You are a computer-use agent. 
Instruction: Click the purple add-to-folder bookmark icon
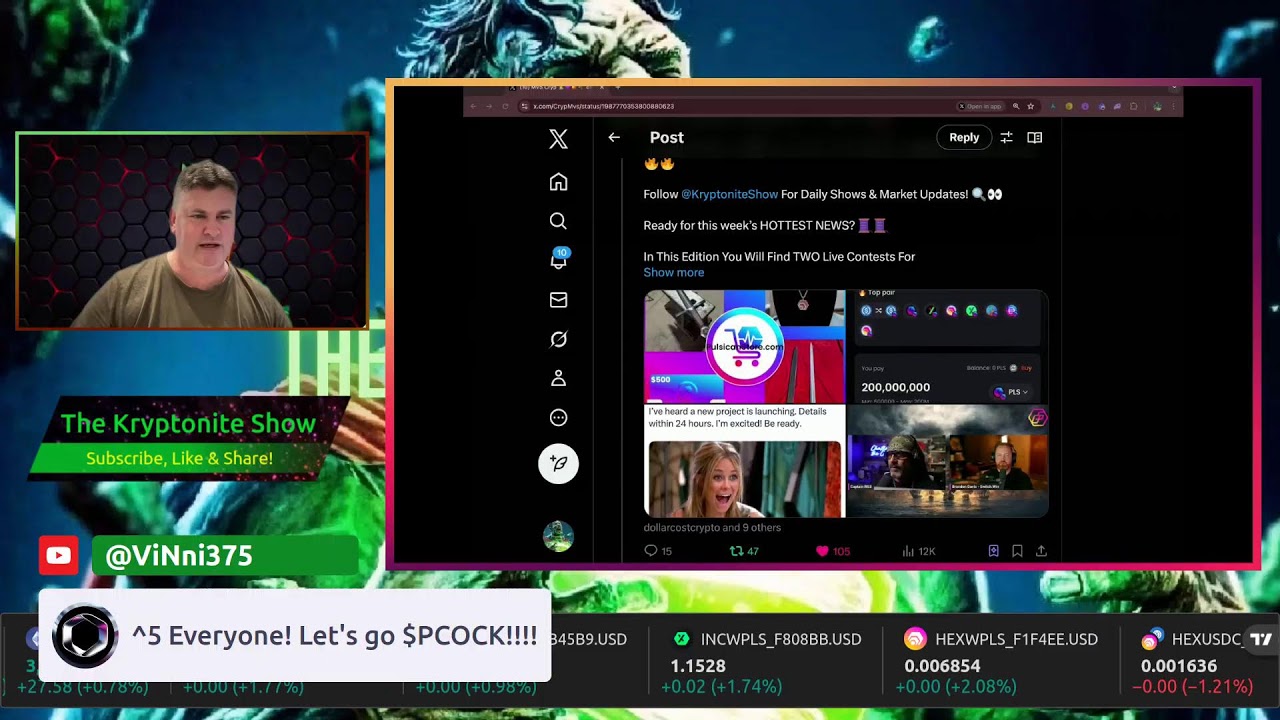993,551
